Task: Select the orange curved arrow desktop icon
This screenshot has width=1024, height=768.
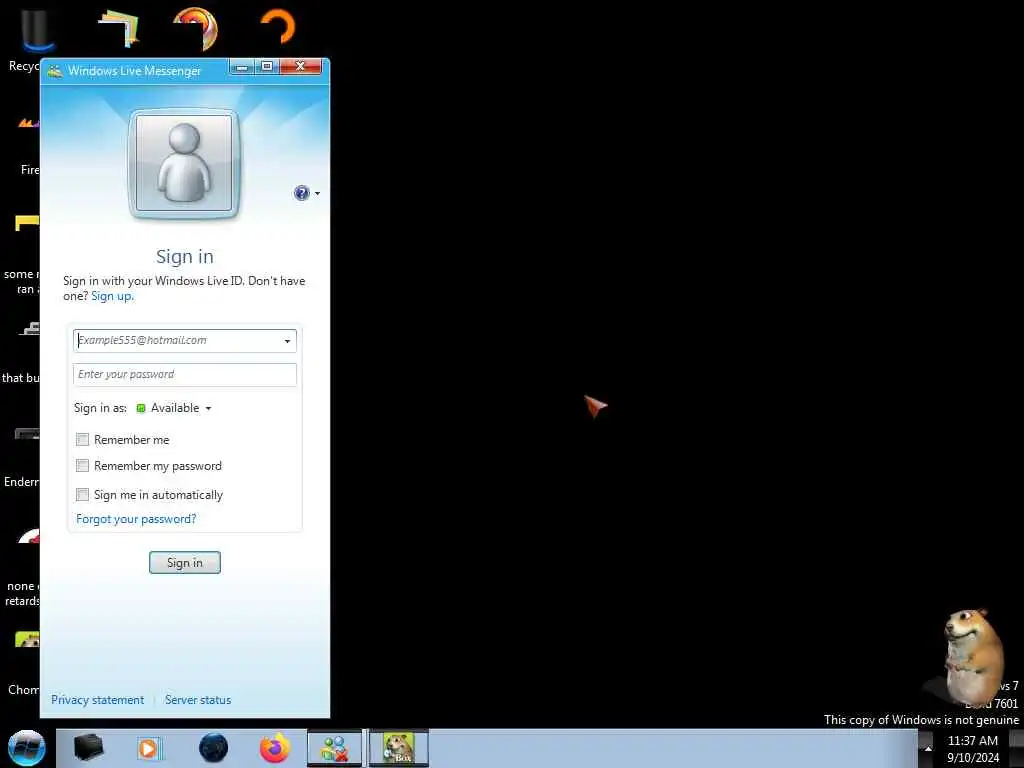Action: pyautogui.click(x=278, y=26)
